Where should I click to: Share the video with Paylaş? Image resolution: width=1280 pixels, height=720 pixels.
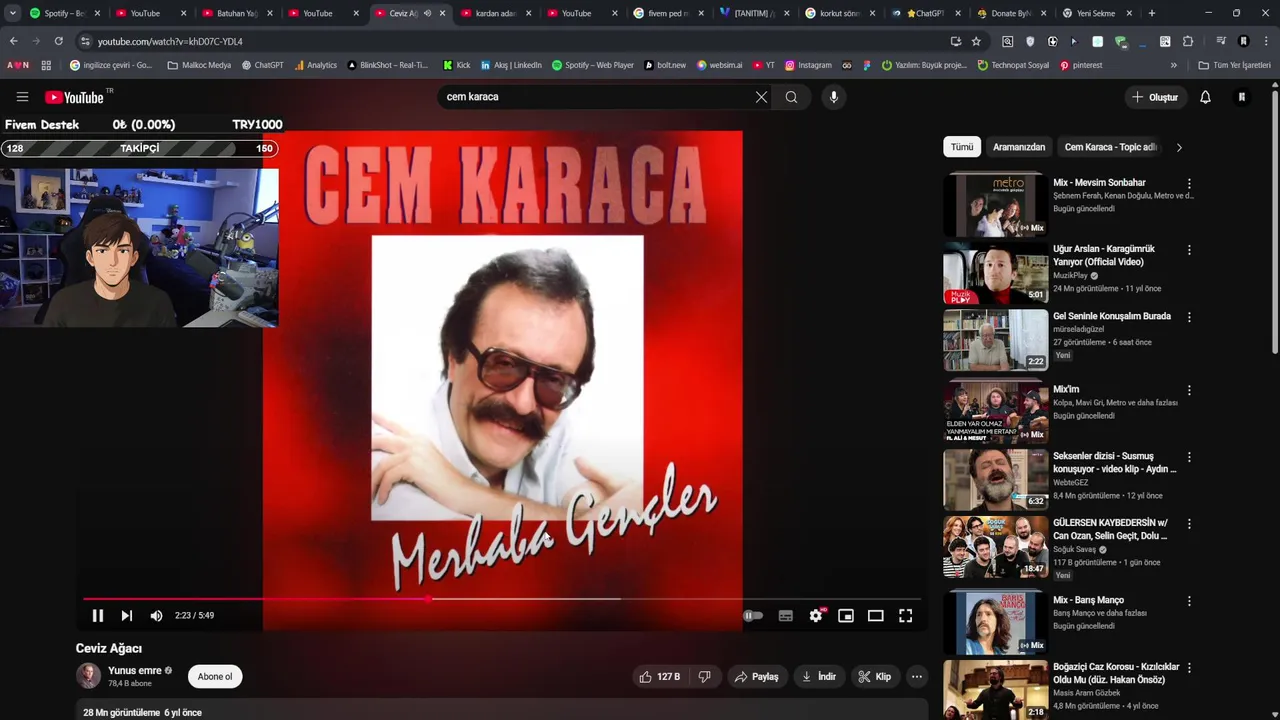(x=756, y=677)
